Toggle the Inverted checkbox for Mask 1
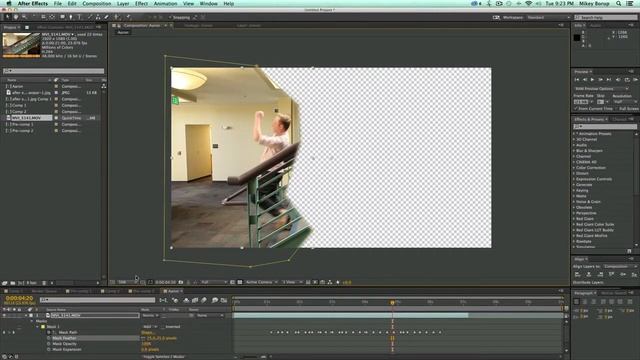This screenshot has height=360, width=640. pyautogui.click(x=162, y=327)
